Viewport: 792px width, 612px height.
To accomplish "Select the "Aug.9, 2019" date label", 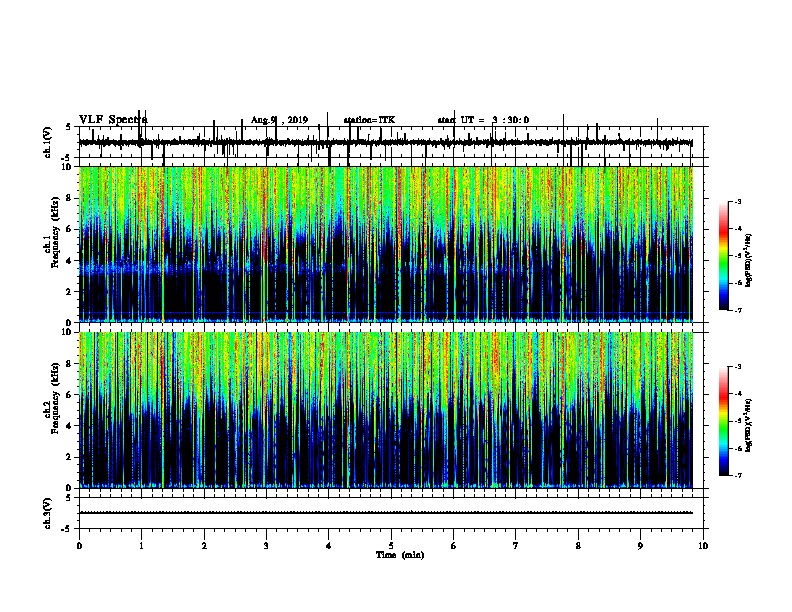I will [279, 120].
